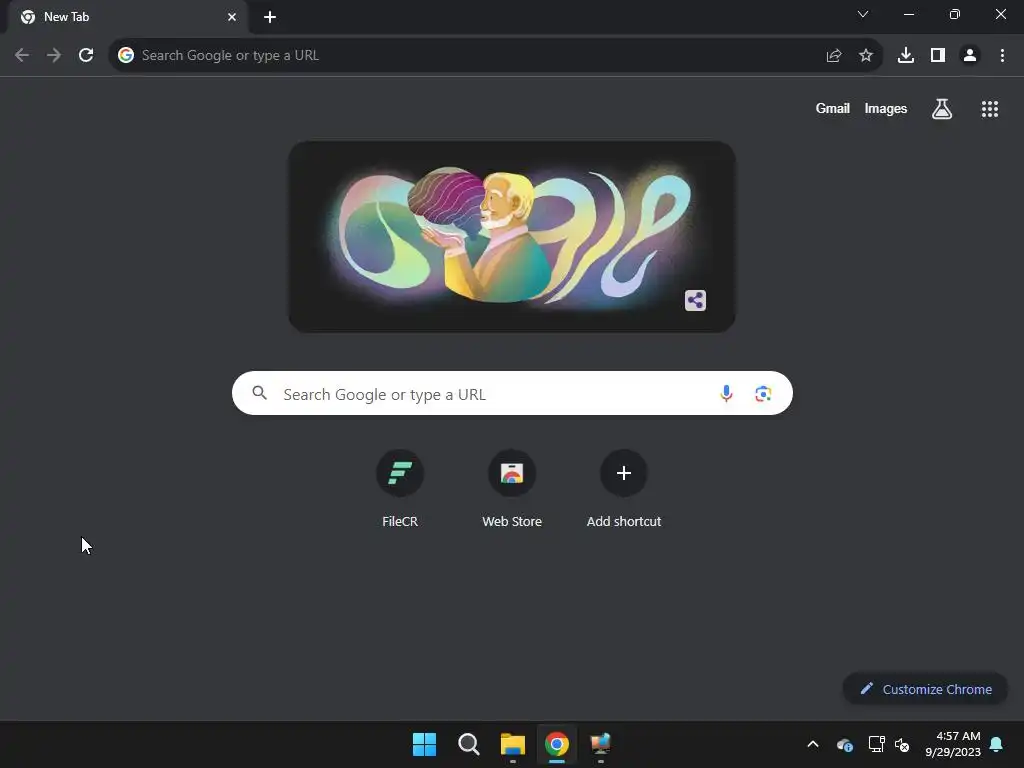
Task: Bookmark this tab with star icon
Action: (x=866, y=56)
